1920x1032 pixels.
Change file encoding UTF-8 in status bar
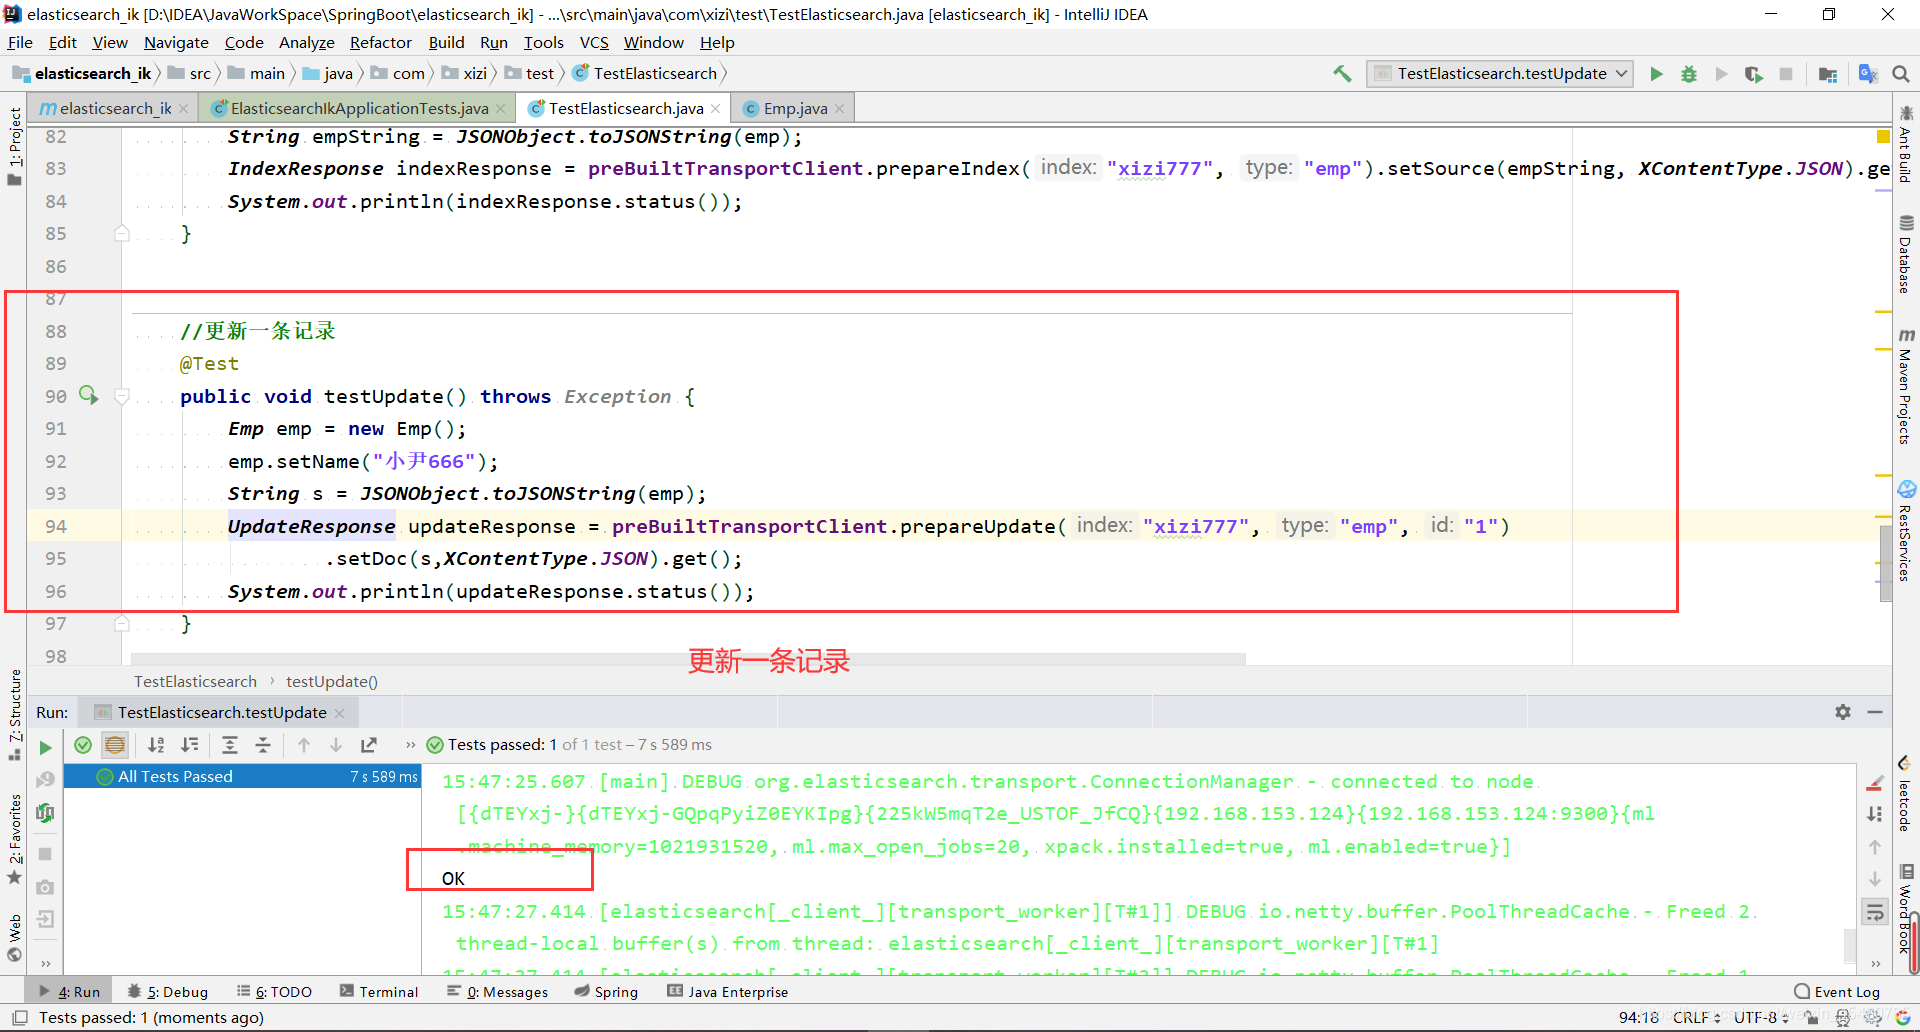[1761, 1017]
